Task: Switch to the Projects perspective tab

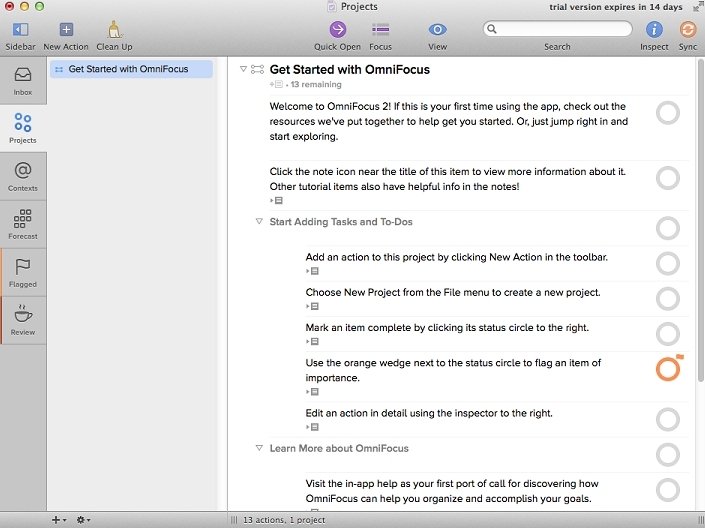Action: click(x=23, y=128)
